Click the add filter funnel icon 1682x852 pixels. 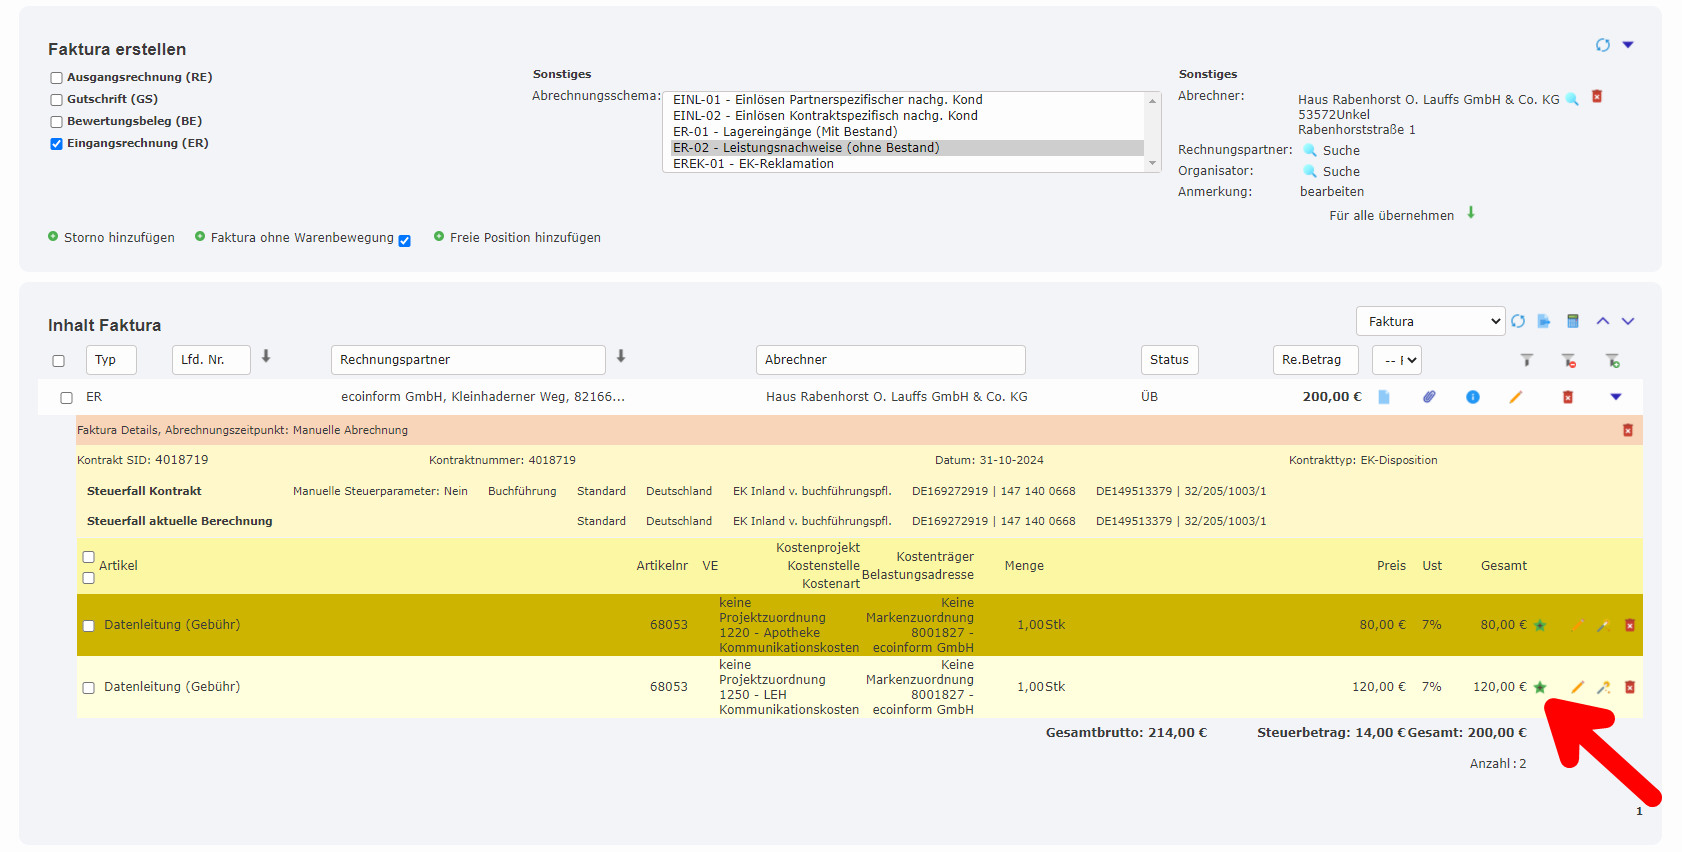pos(1612,360)
